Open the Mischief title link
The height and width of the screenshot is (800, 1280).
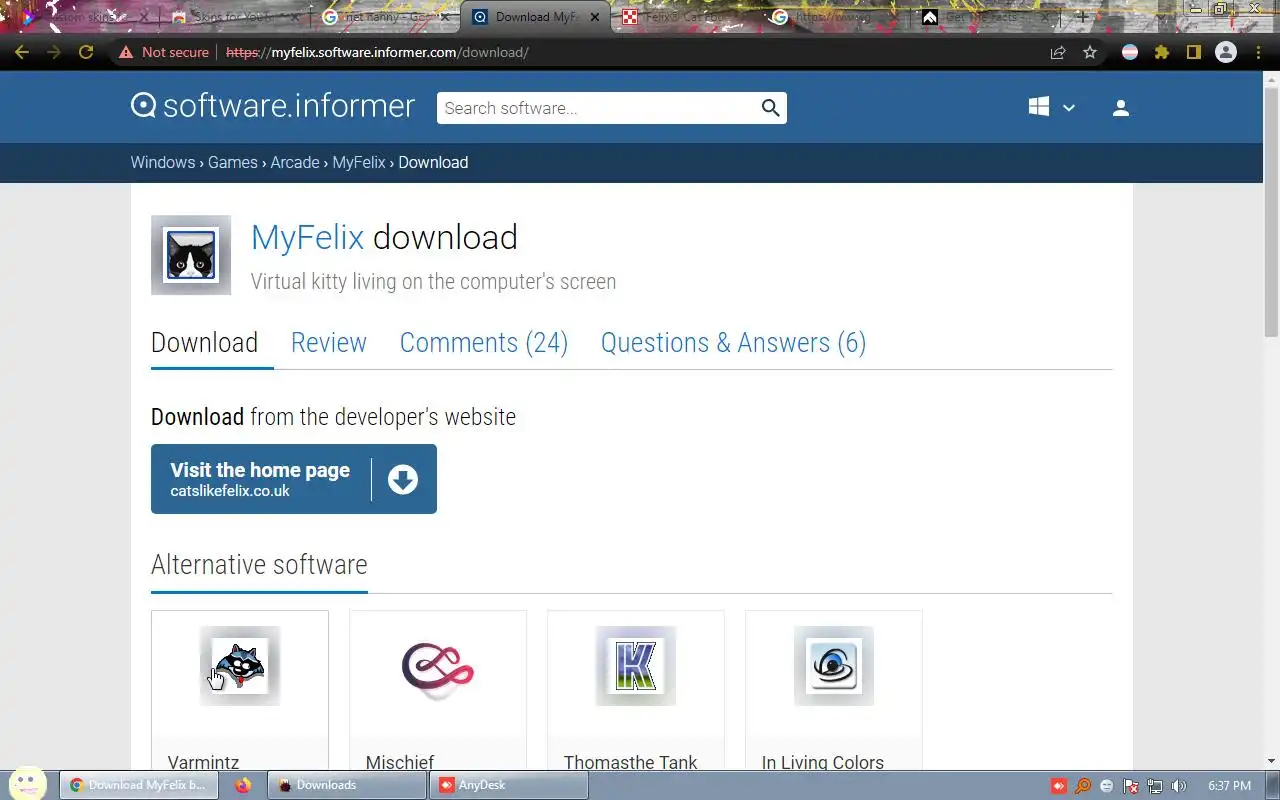click(x=400, y=762)
